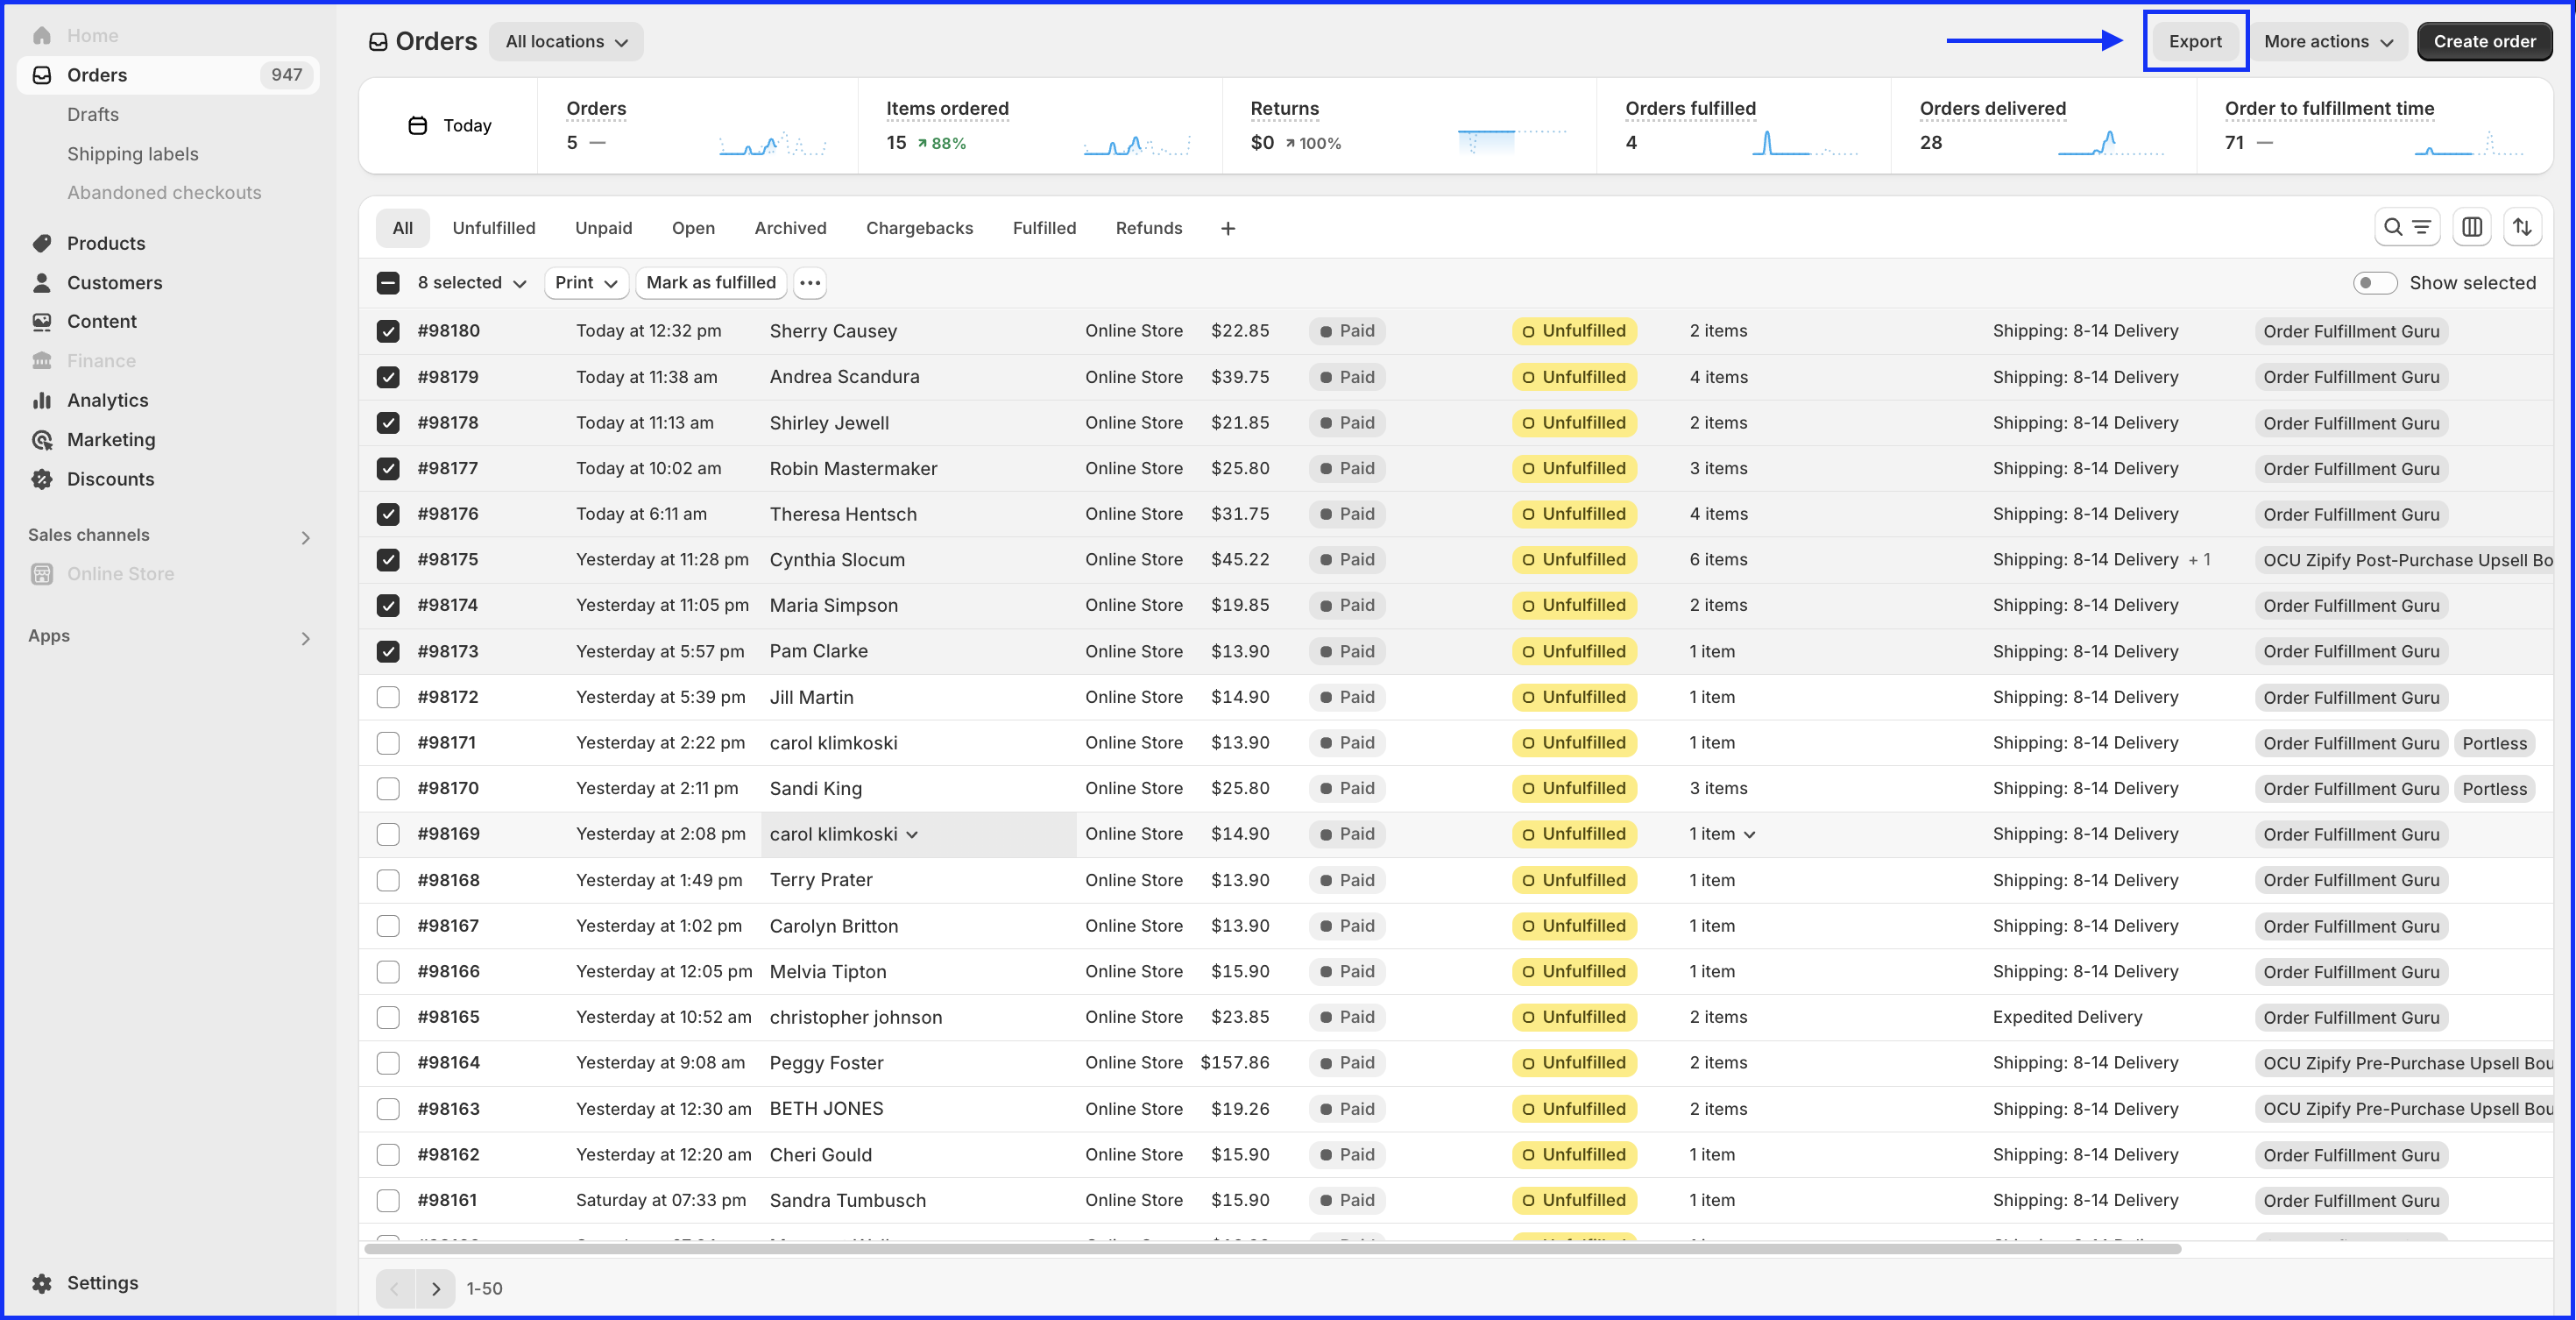Click the Products tag icon
Screen dimensions: 2576x1320
(42, 243)
